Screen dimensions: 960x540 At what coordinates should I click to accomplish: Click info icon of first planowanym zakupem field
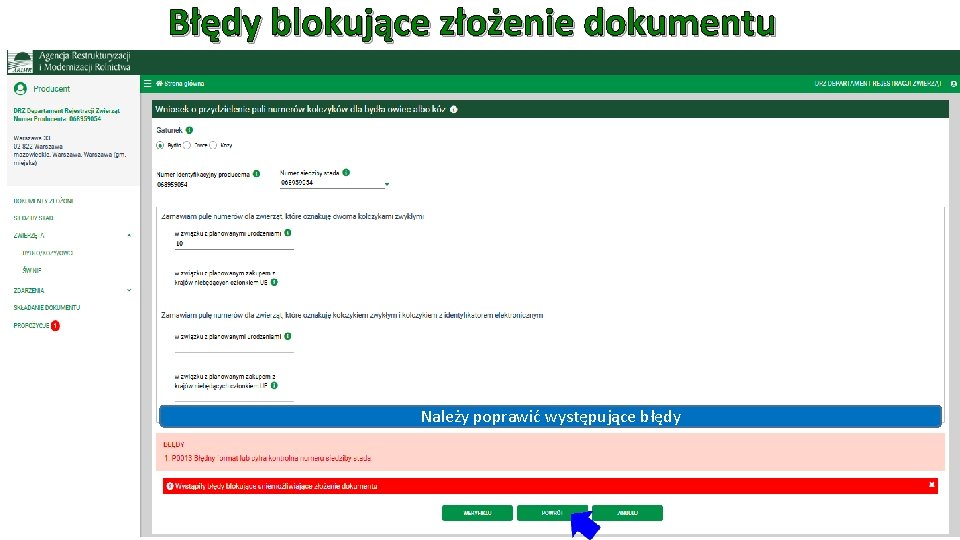274,282
